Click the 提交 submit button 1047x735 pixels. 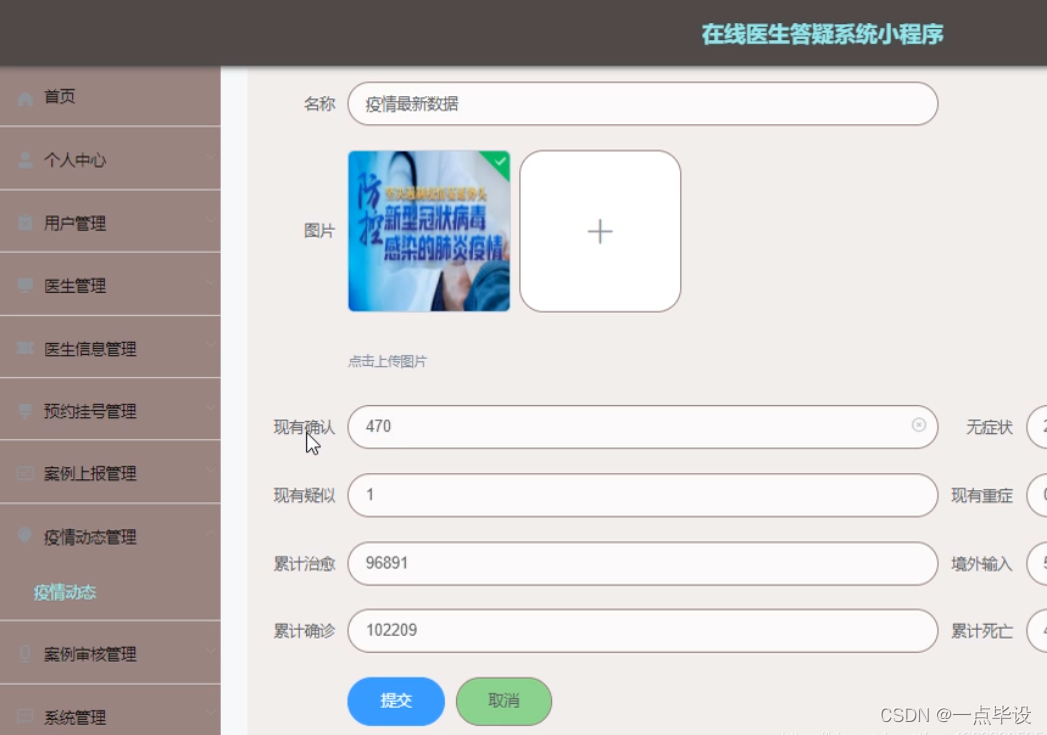tap(395, 701)
